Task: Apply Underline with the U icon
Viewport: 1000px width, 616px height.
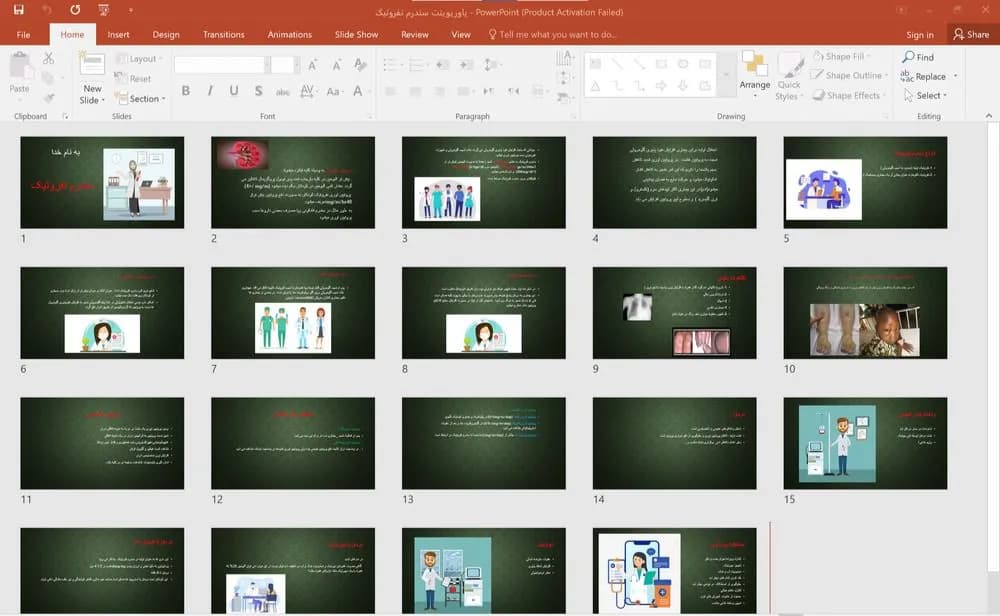Action: click(234, 91)
